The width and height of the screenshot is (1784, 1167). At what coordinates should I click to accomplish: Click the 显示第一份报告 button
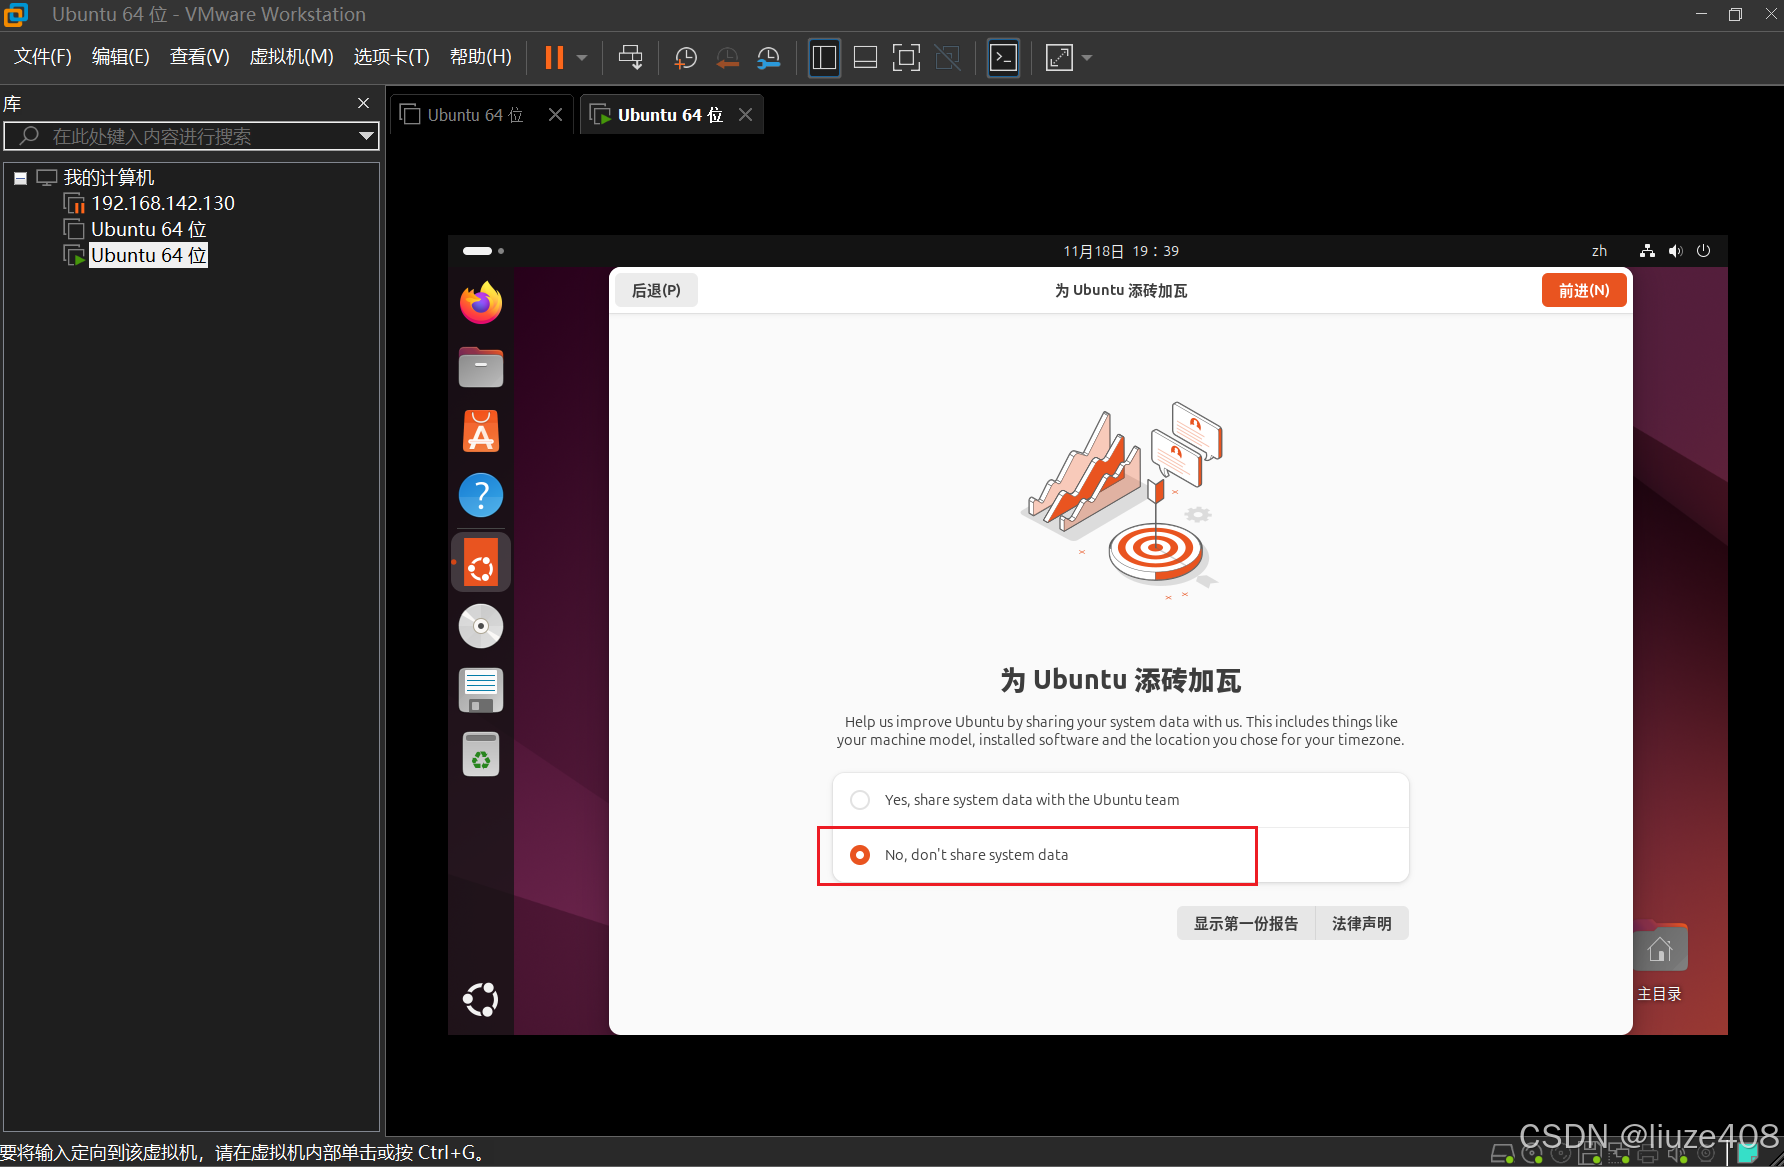point(1246,923)
